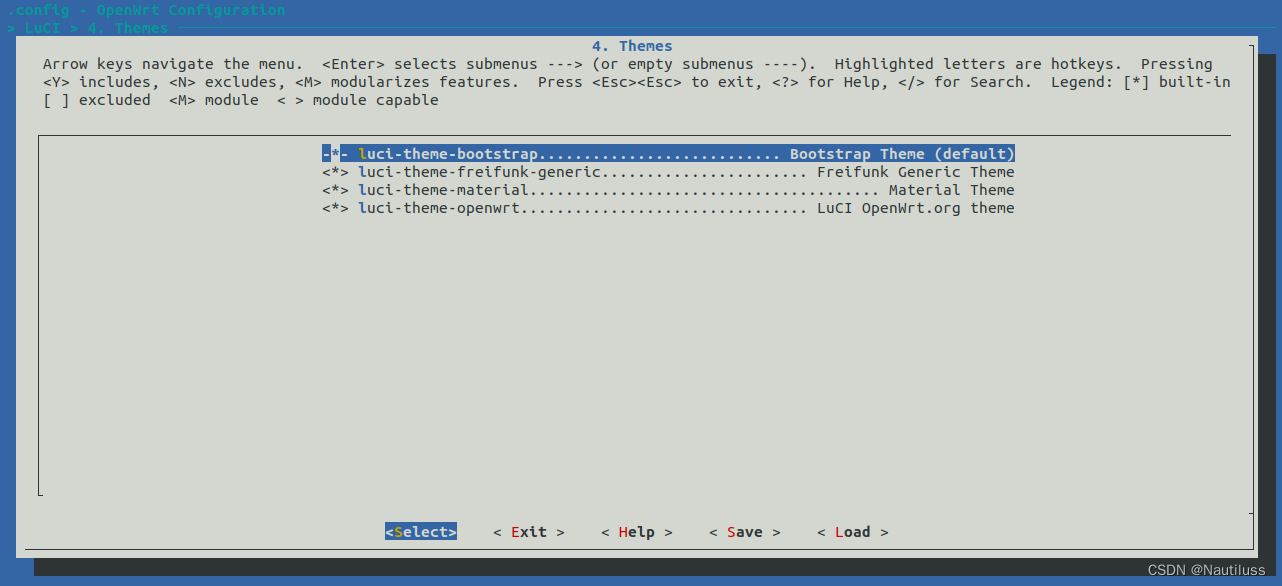Click the 'LuCI > 4. Themes' breadcrumb
The height and width of the screenshot is (586, 1282).
[97, 28]
